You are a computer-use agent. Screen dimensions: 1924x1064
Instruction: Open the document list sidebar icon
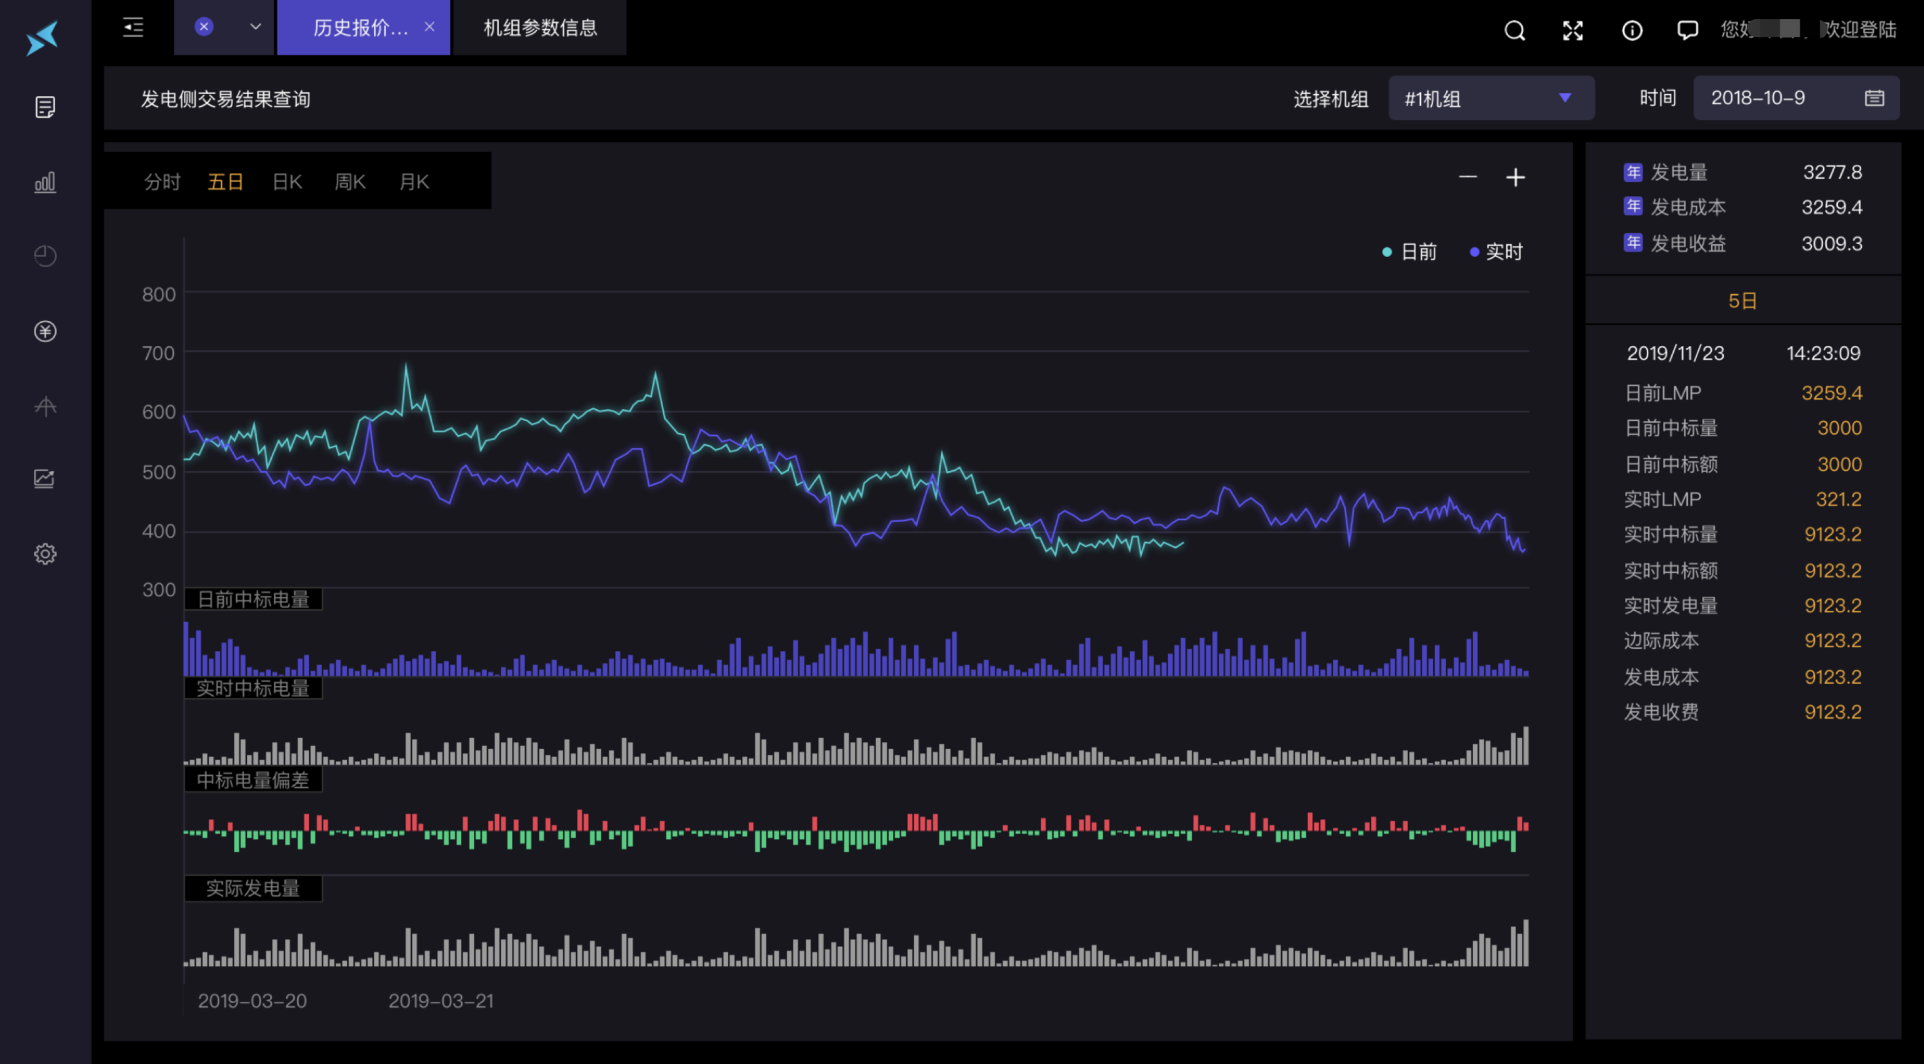[x=45, y=107]
